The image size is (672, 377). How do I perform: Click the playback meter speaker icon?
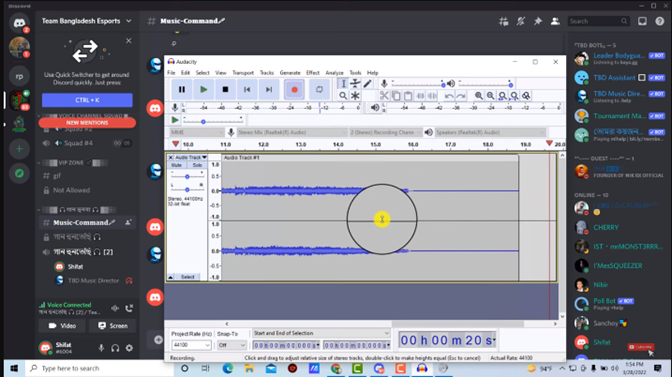click(375, 108)
